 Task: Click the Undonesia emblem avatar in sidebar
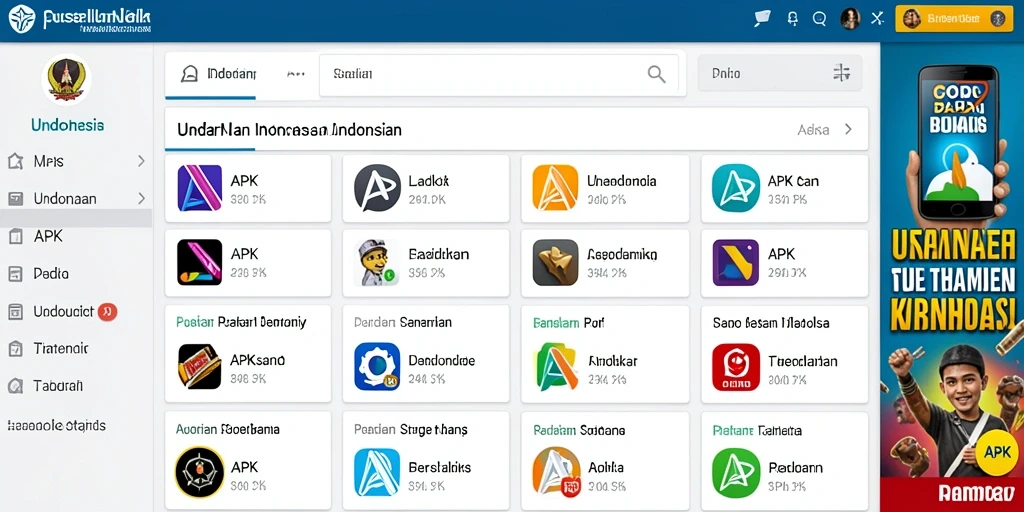point(66,80)
